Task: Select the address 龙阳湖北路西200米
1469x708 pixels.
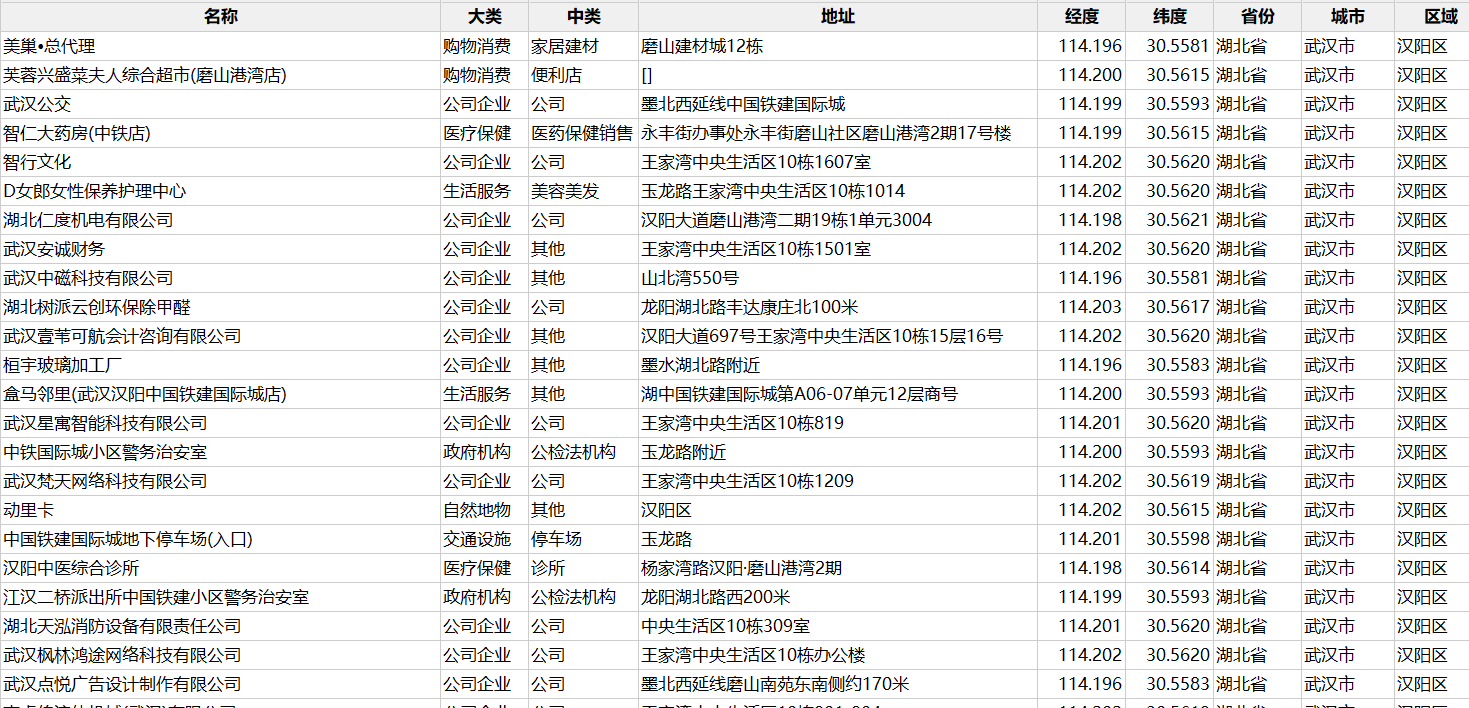Action: click(838, 597)
